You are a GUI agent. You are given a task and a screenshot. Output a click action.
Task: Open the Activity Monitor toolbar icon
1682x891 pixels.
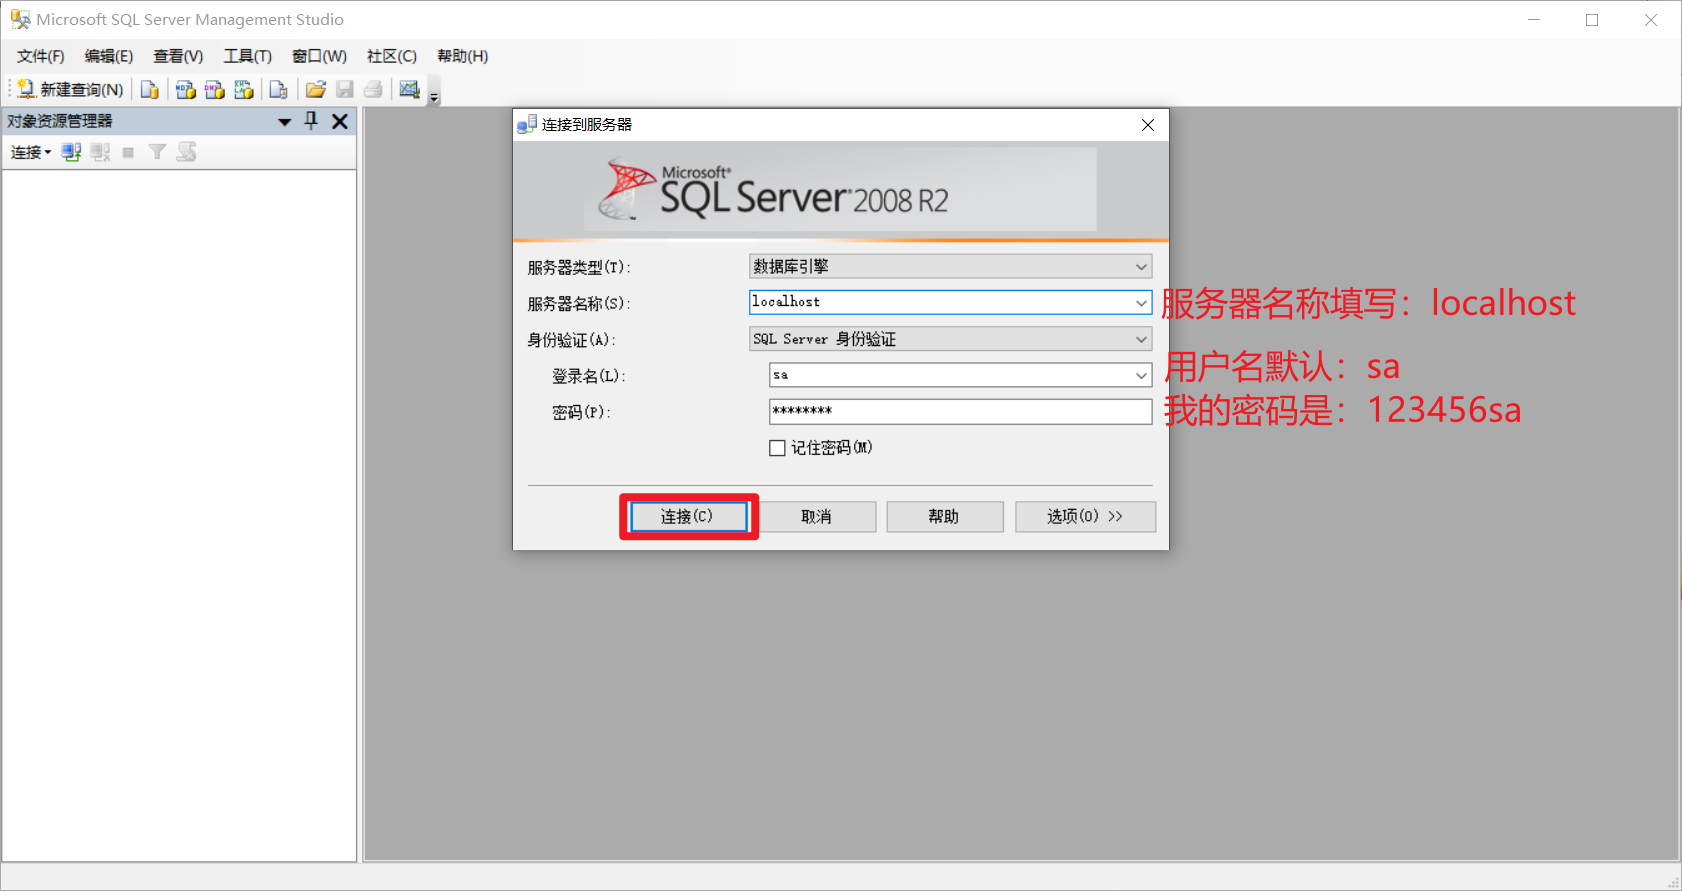pyautogui.click(x=409, y=90)
